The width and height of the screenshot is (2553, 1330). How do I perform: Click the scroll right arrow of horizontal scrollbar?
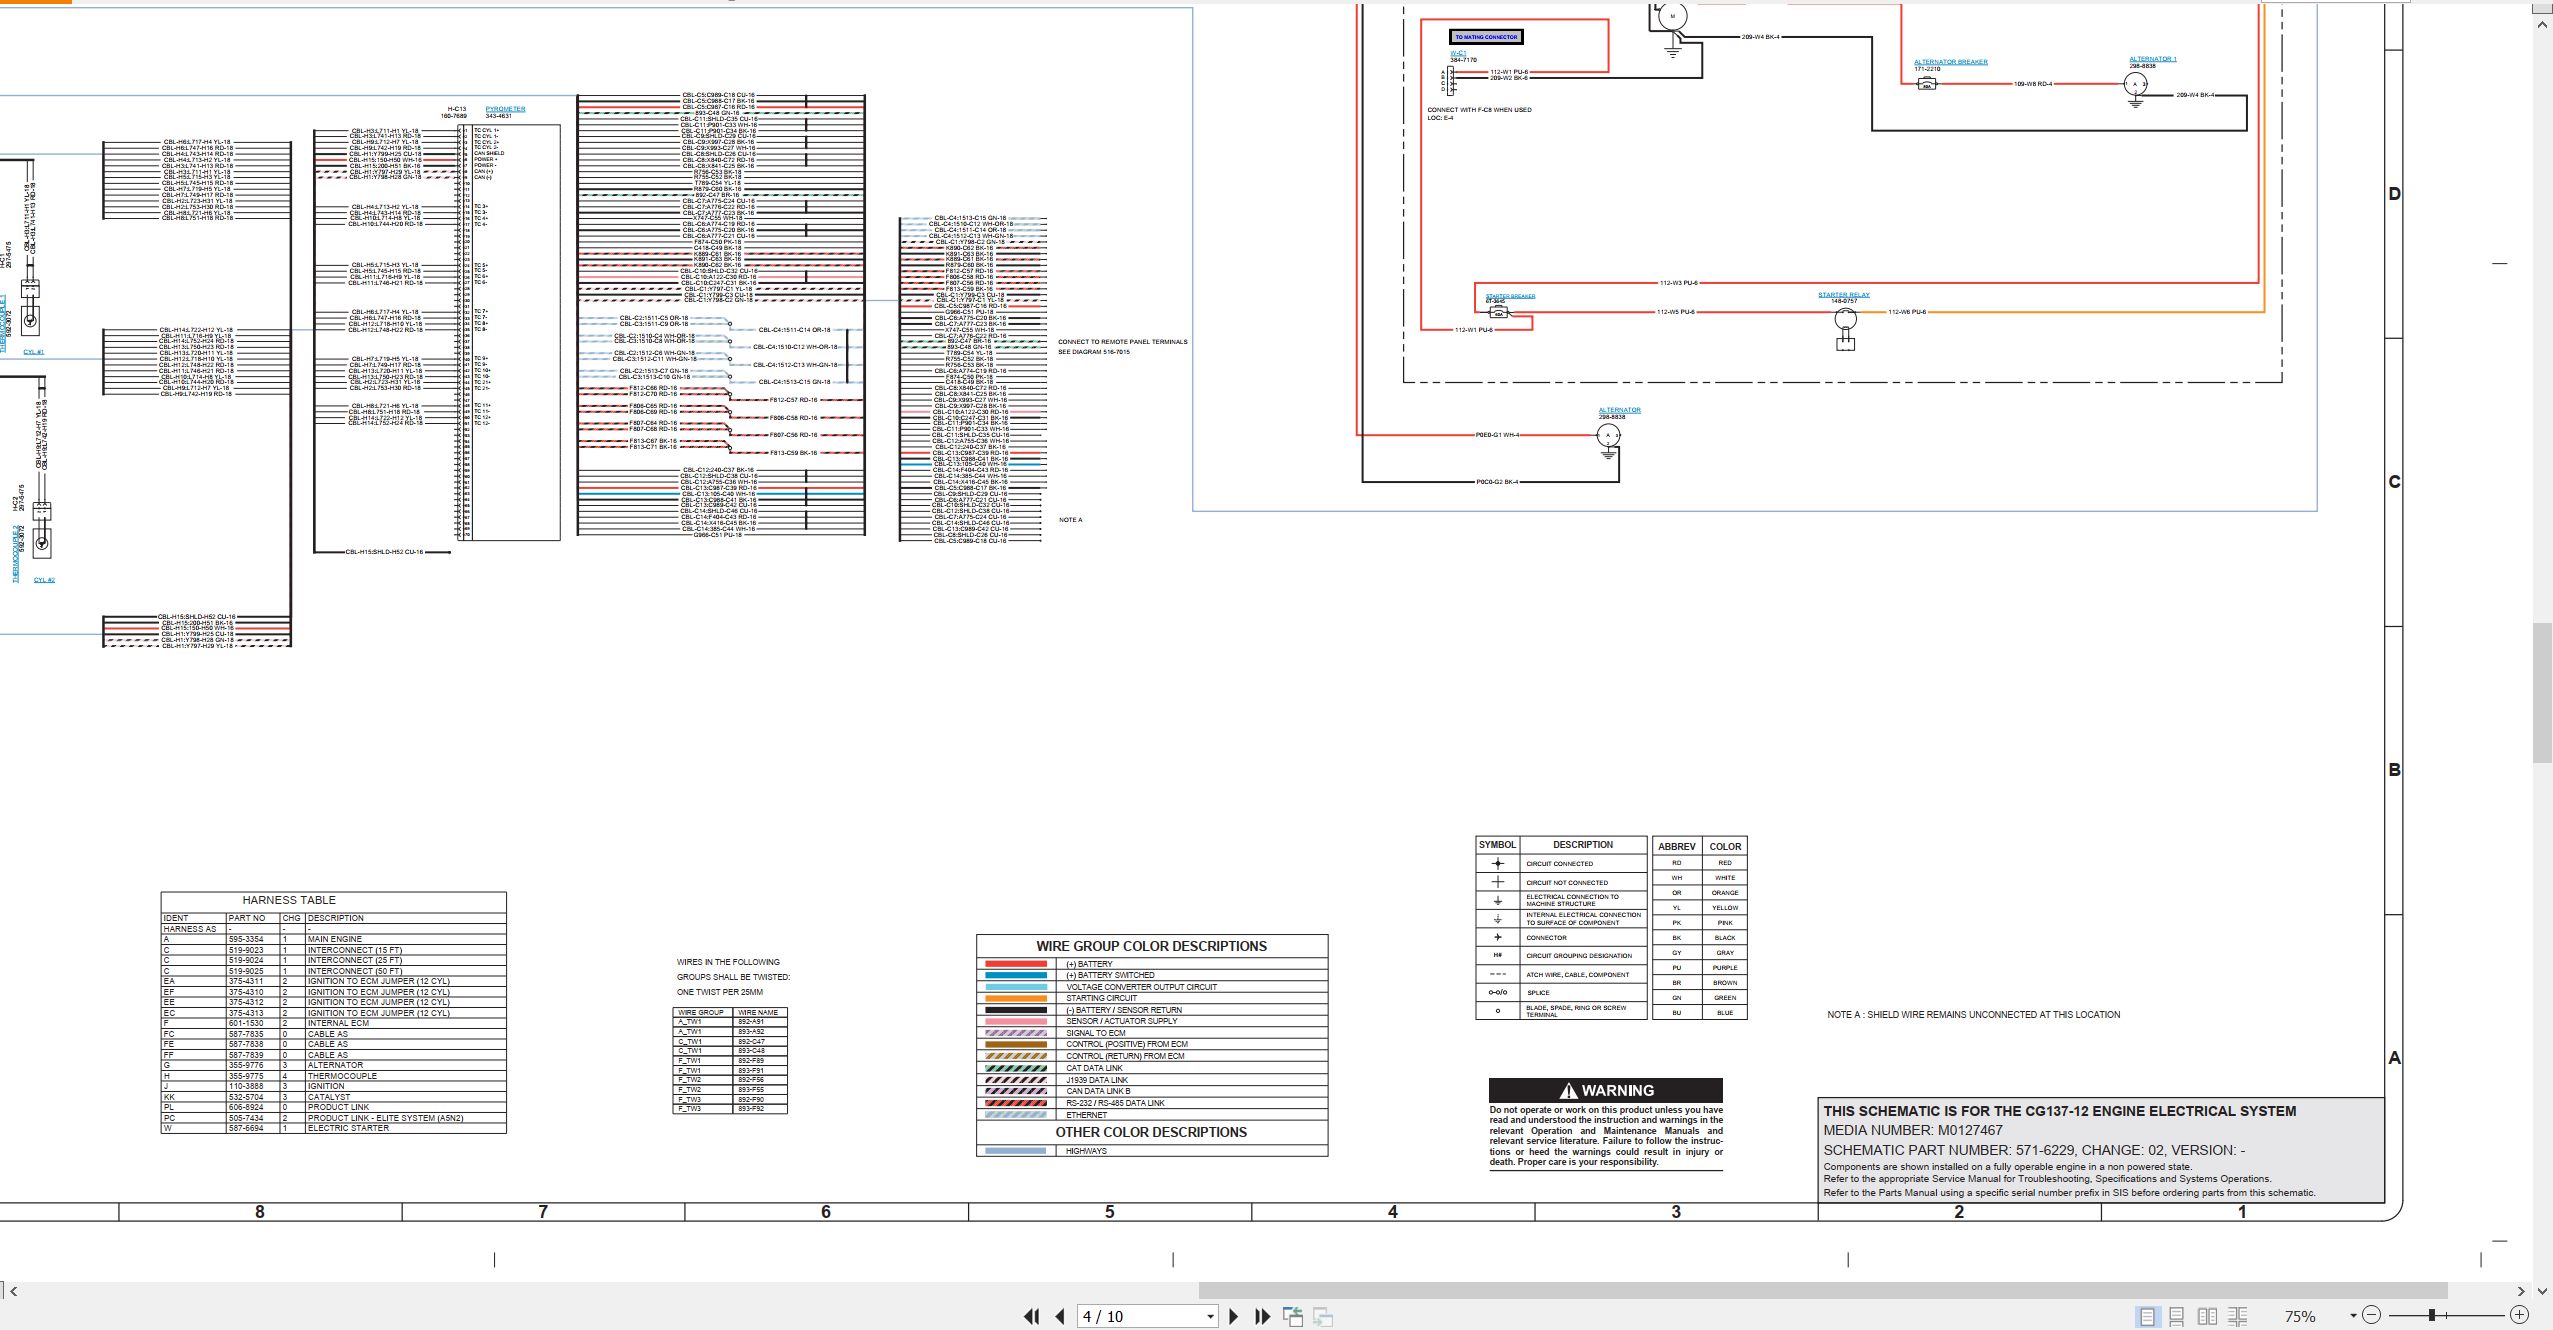(2521, 1291)
